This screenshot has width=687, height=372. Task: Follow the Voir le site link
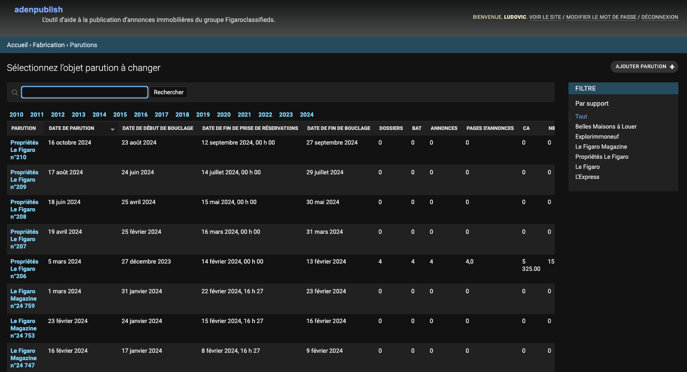tap(545, 17)
